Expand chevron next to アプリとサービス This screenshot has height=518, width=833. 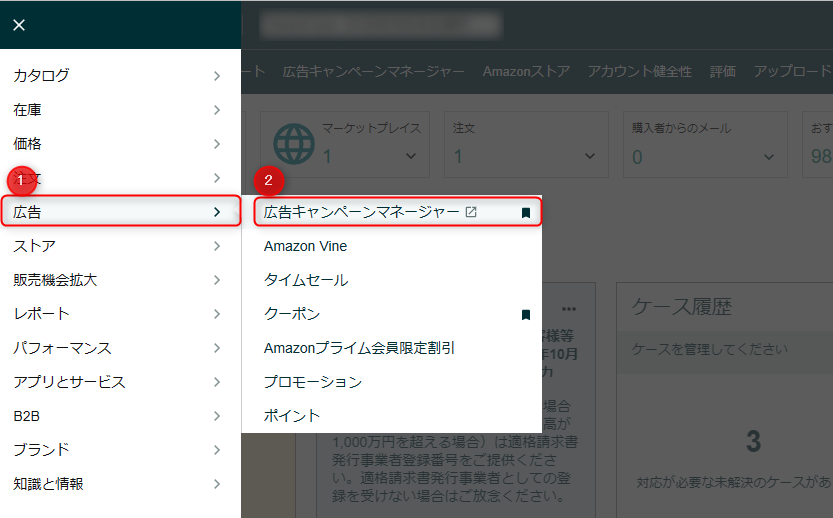pos(217,382)
